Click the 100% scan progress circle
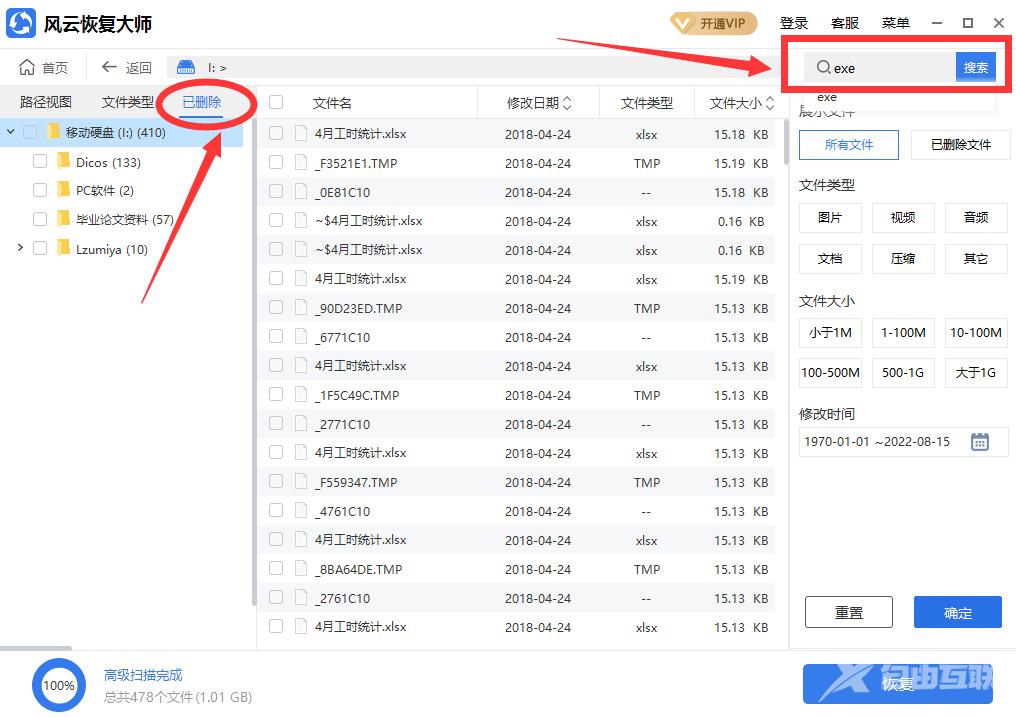 pyautogui.click(x=58, y=685)
